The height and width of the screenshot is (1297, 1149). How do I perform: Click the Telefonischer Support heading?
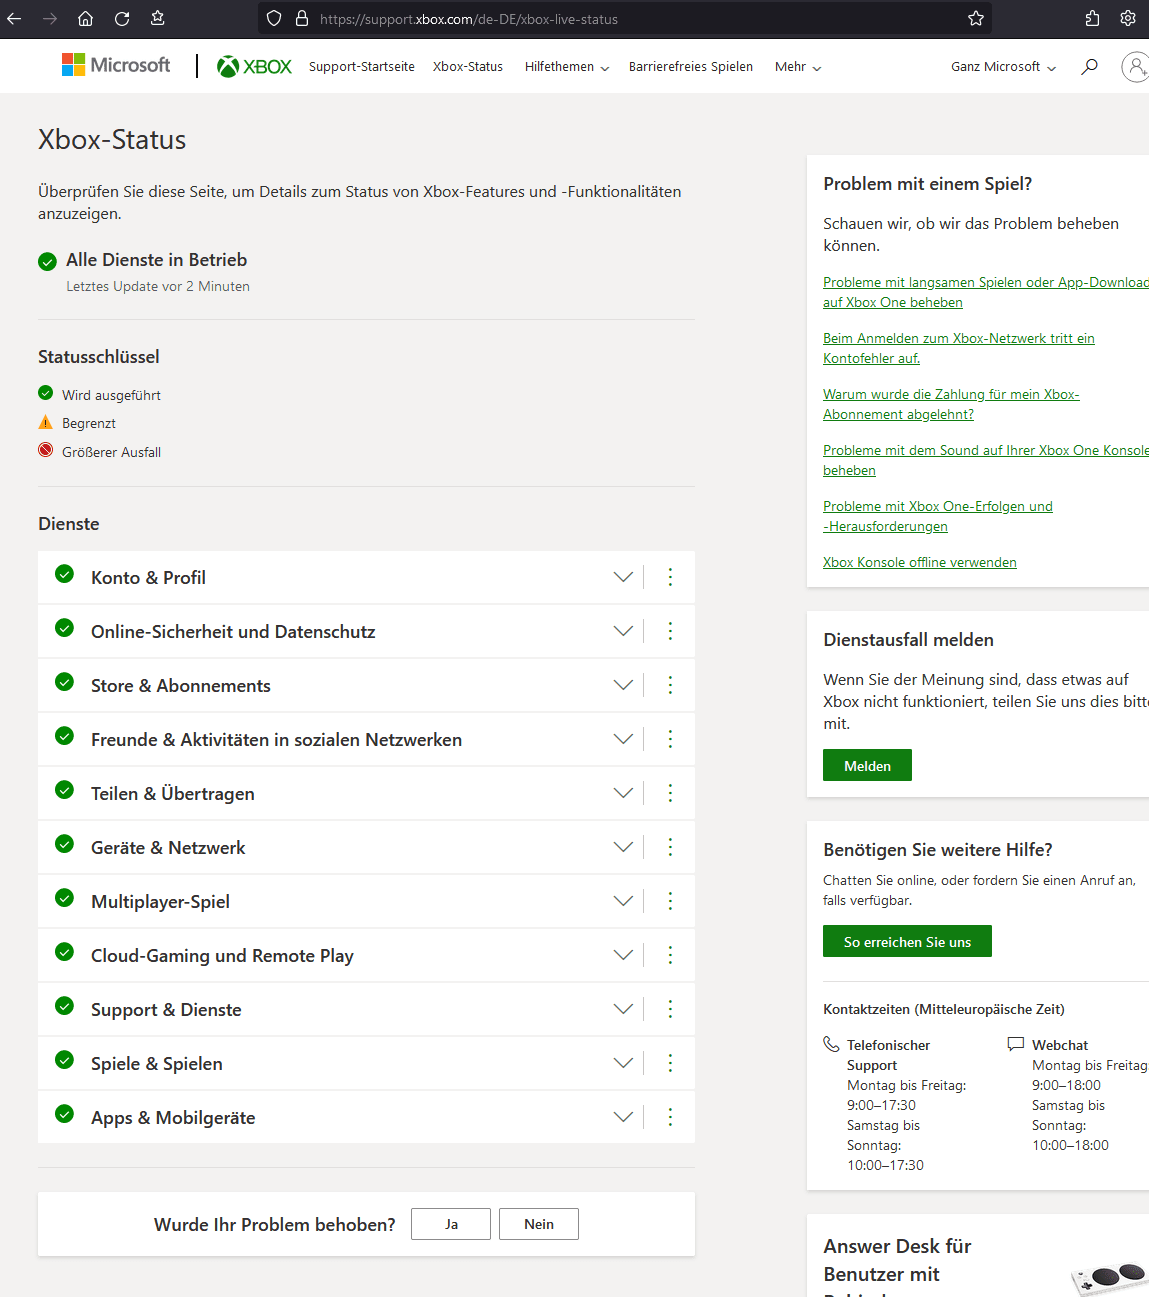pyautogui.click(x=888, y=1055)
